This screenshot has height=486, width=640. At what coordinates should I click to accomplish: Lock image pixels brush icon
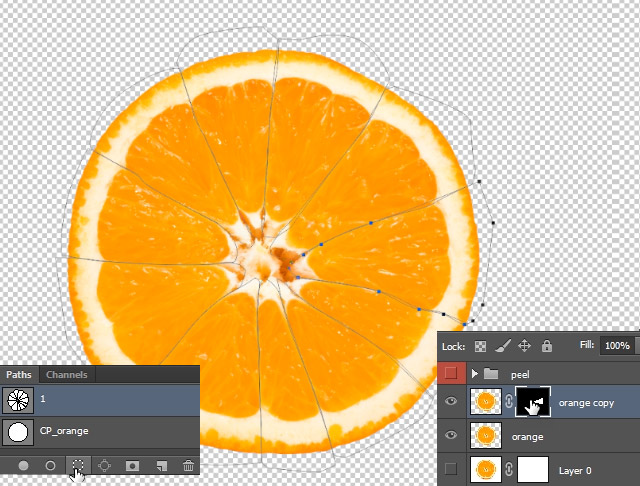tap(502, 346)
